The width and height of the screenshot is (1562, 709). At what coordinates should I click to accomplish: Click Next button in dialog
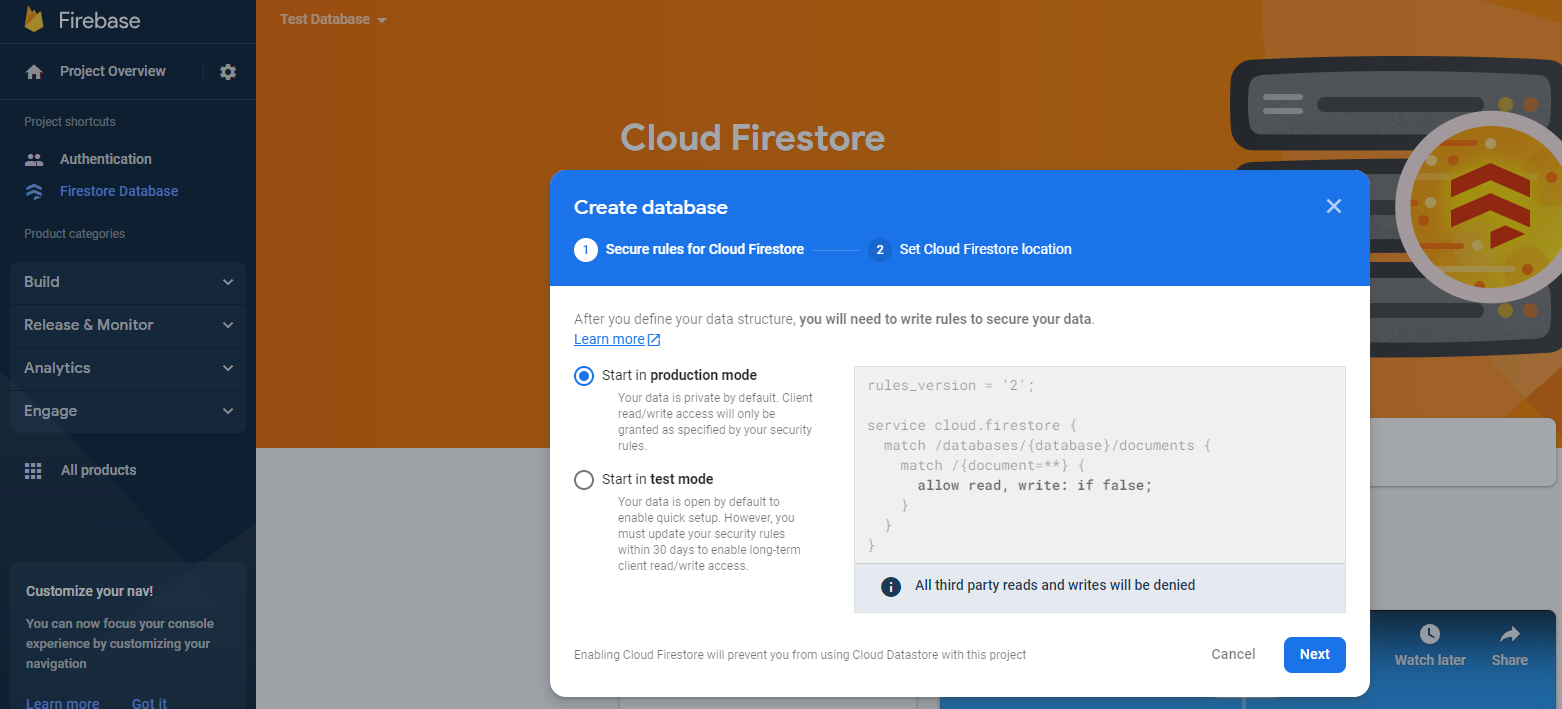click(1315, 655)
